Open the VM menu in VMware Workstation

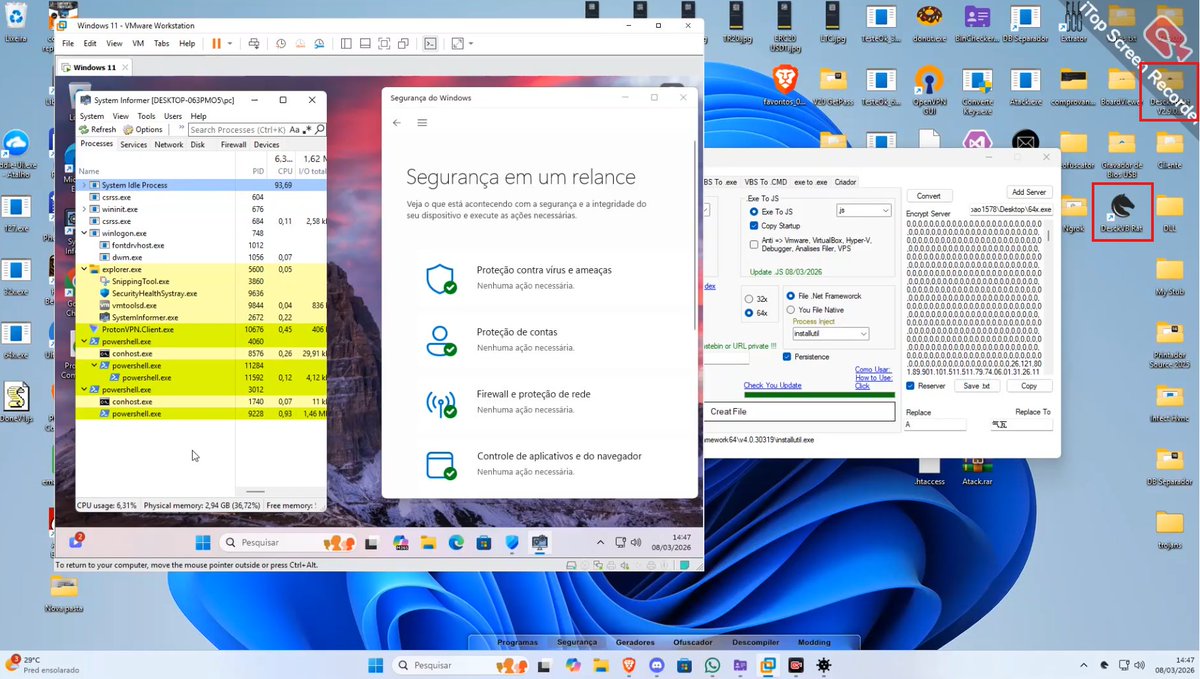[x=138, y=44]
